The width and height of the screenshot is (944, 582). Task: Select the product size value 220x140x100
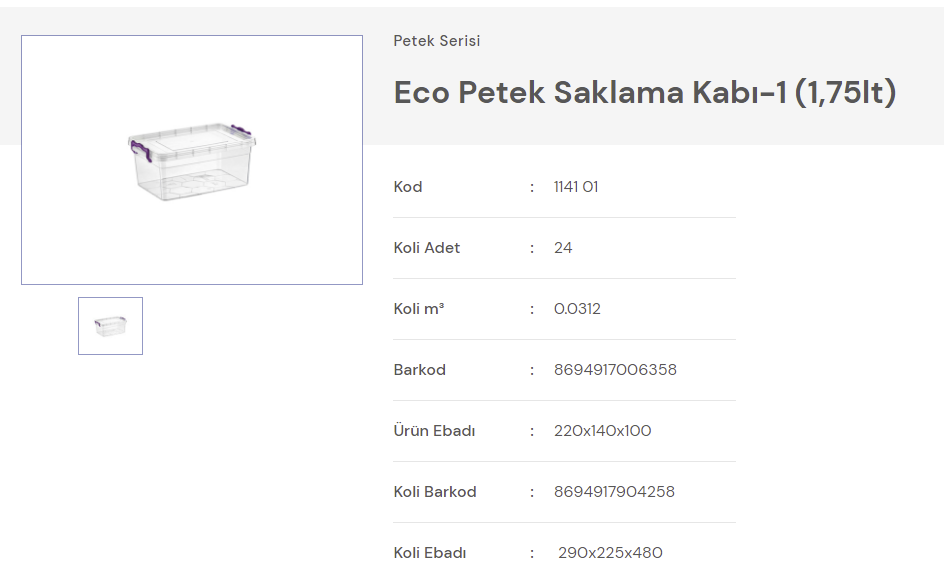coord(602,431)
